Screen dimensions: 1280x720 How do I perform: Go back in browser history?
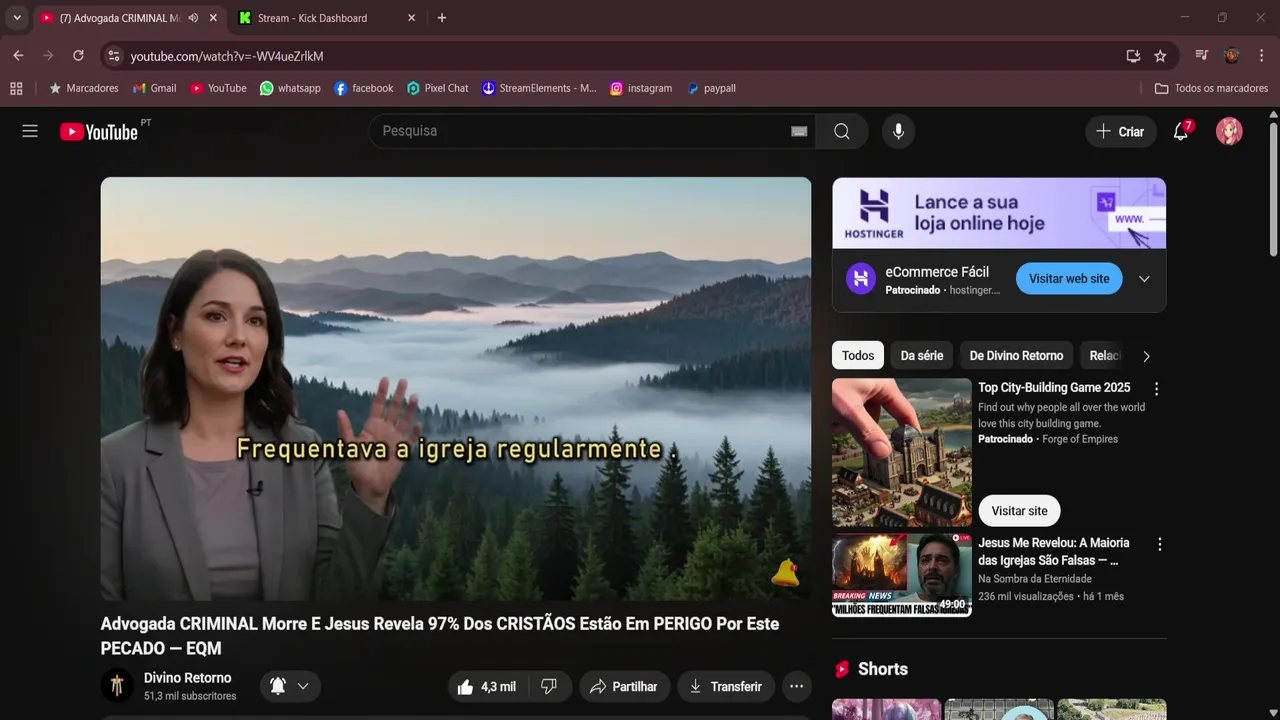(18, 56)
